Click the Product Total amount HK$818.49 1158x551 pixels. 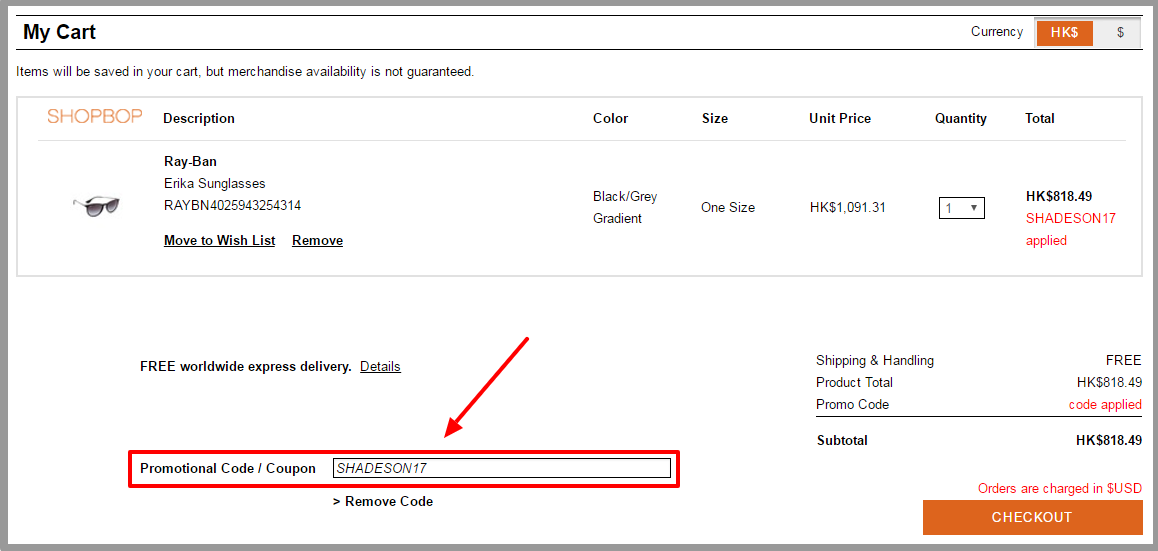tap(1109, 383)
